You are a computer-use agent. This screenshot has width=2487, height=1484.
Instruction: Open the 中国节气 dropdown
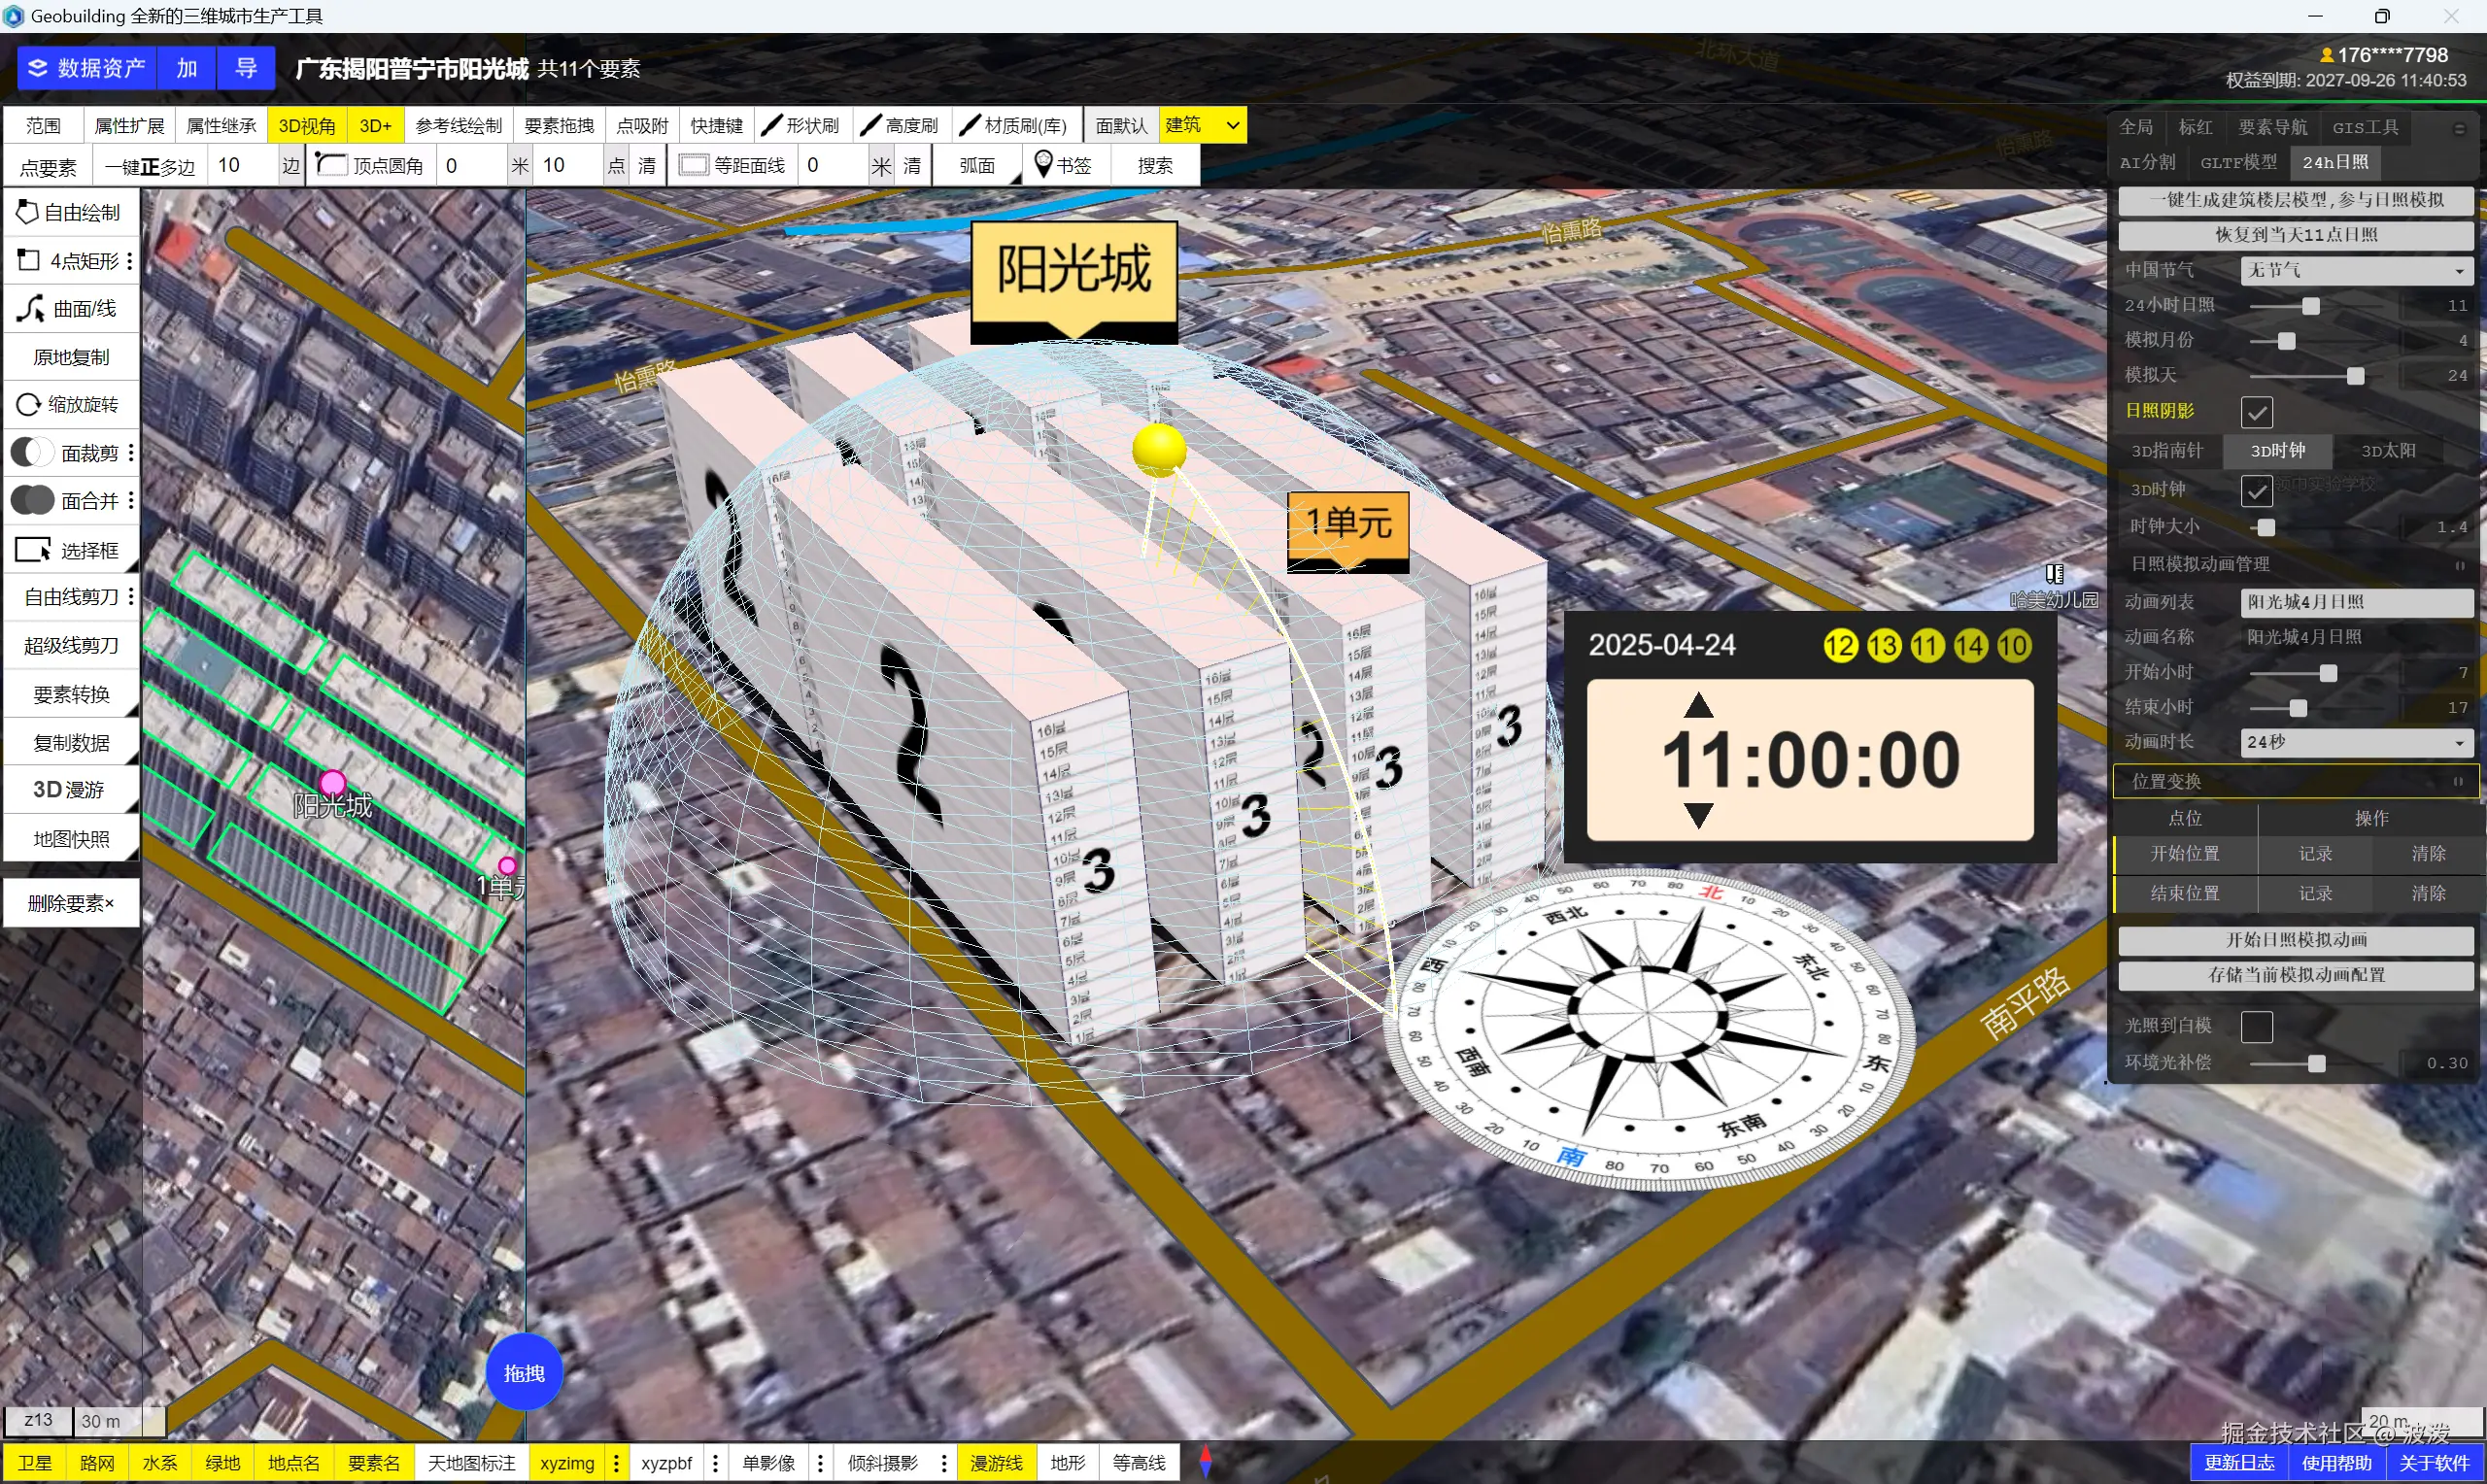click(x=2355, y=271)
